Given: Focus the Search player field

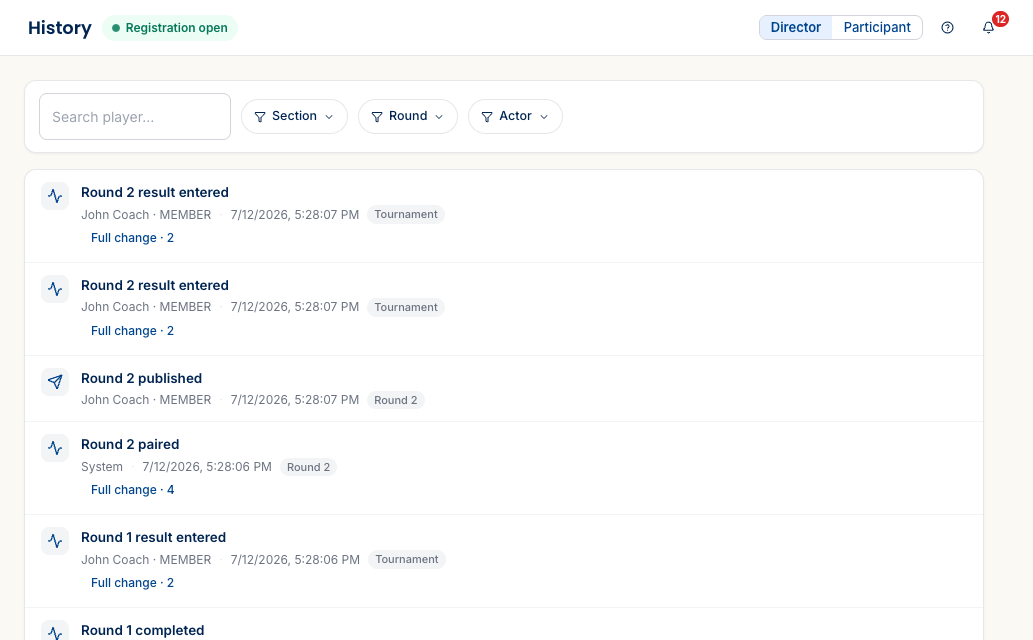Looking at the screenshot, I should coord(135,117).
